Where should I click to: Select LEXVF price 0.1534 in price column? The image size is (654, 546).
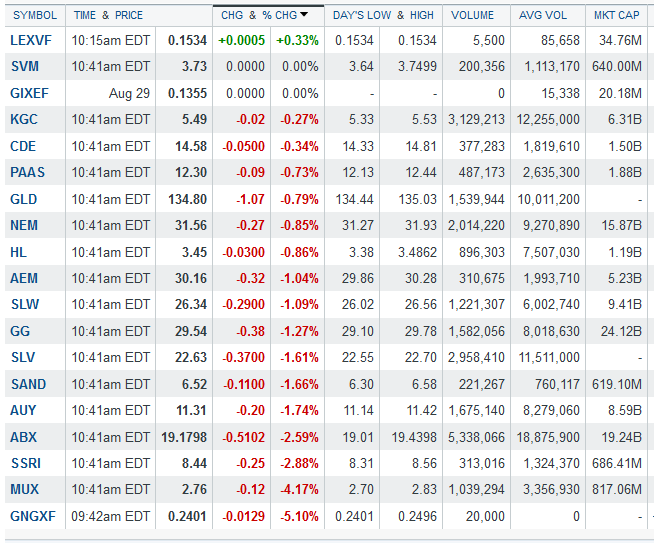187,40
